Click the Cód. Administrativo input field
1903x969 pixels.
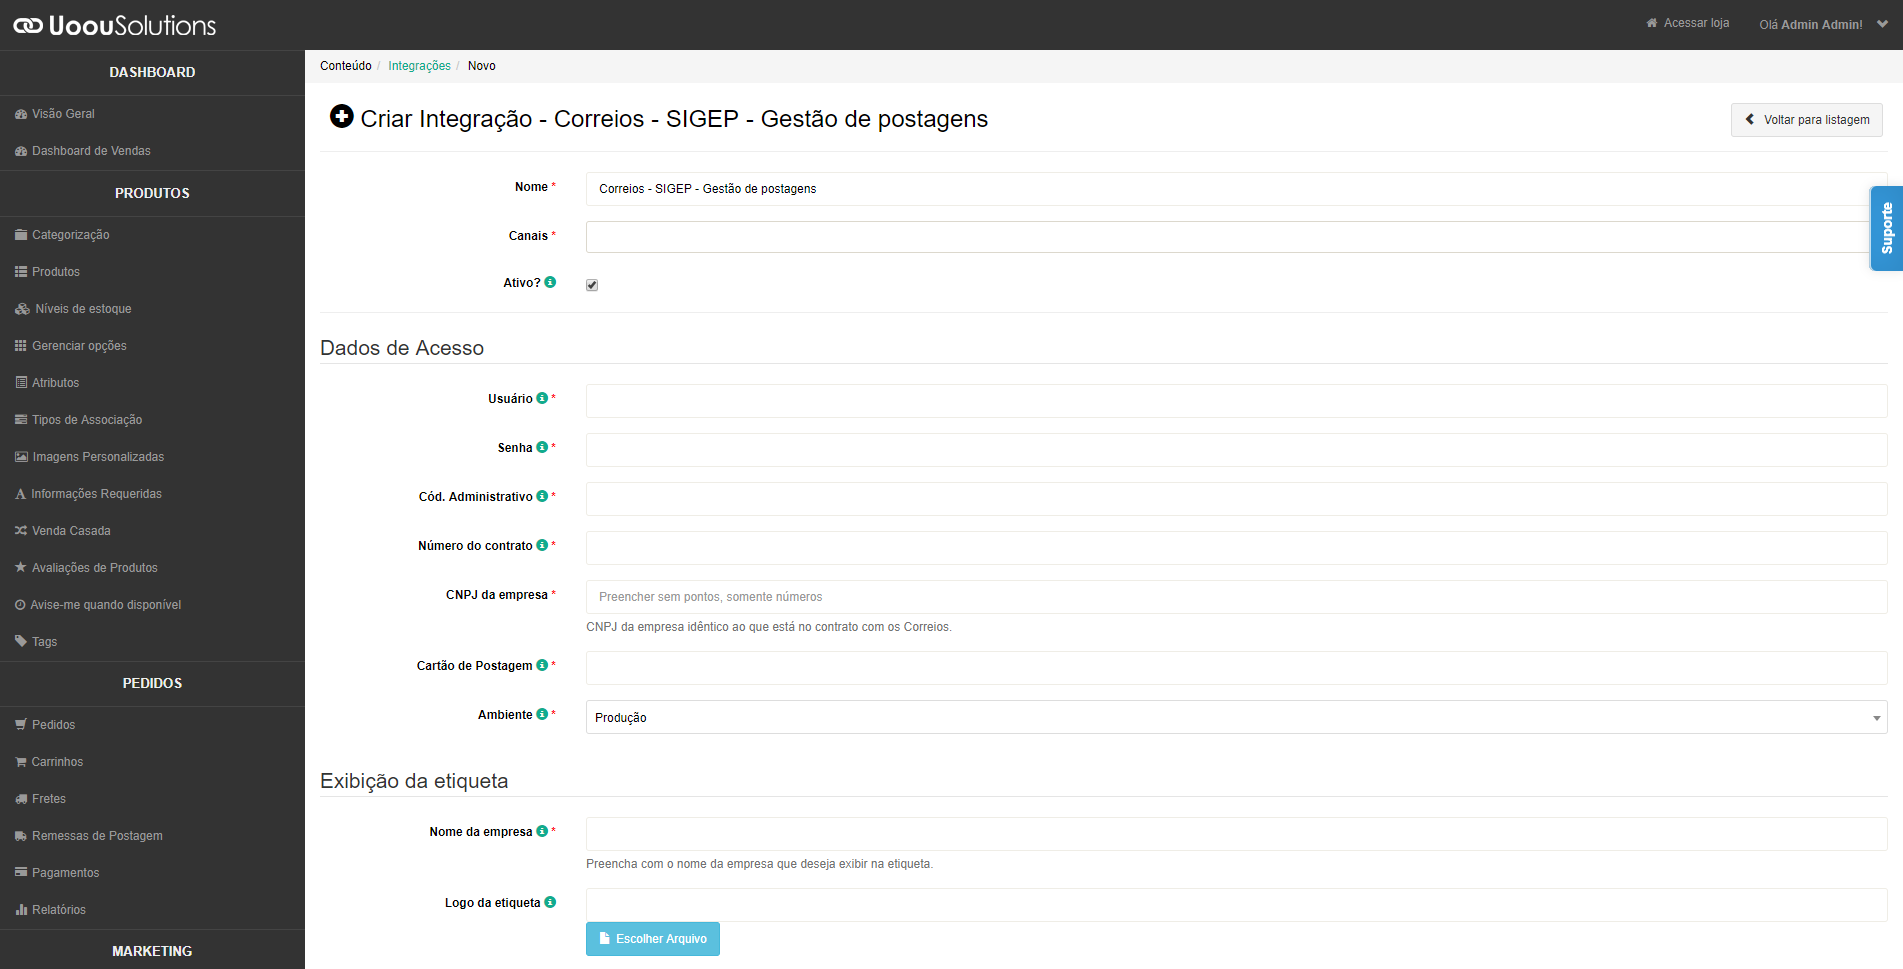coord(1236,499)
